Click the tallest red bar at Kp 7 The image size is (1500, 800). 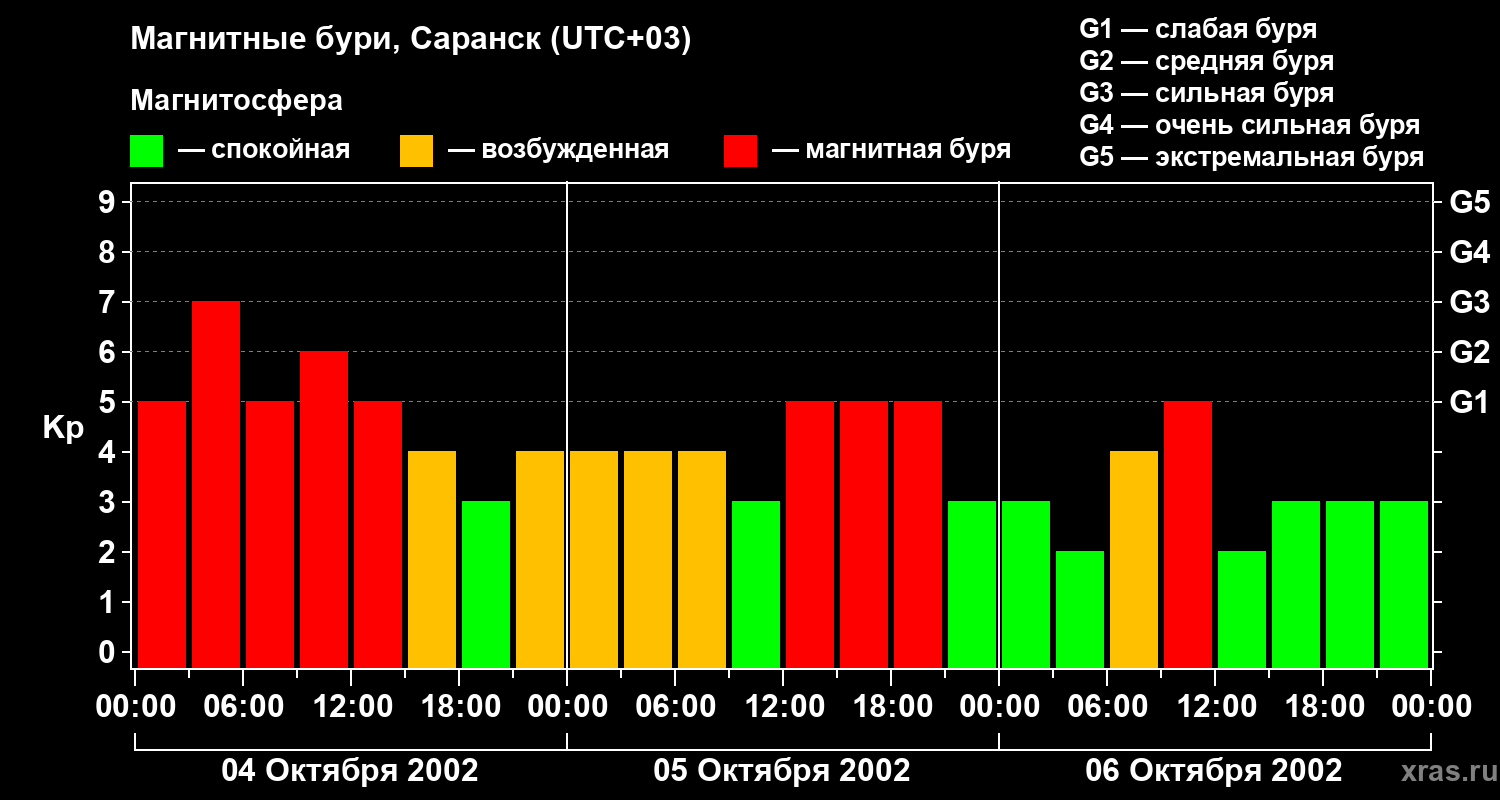point(216,484)
